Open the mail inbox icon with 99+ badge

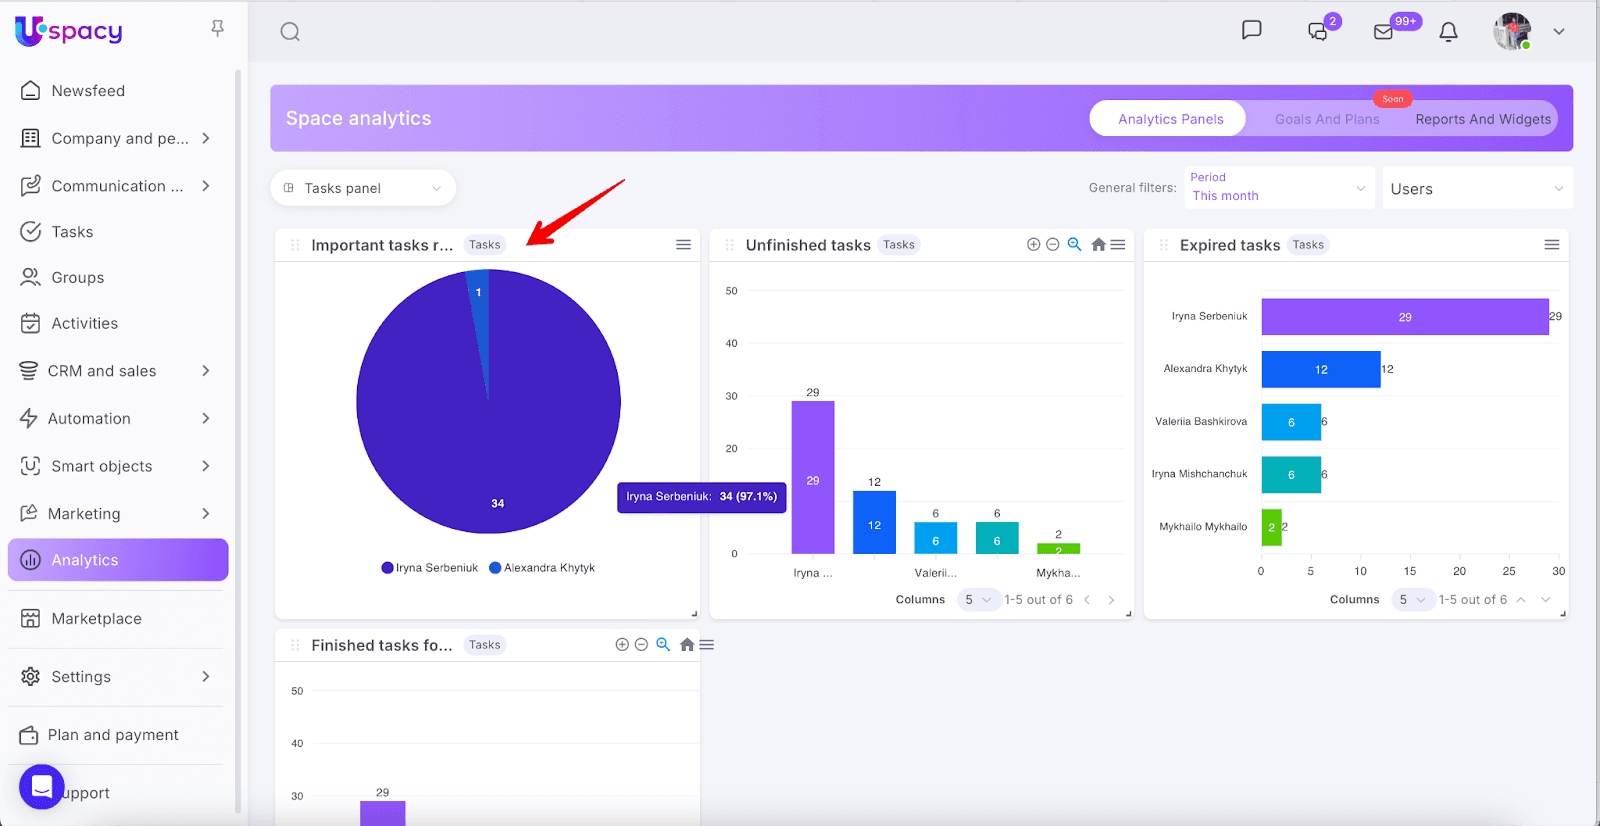1384,32
